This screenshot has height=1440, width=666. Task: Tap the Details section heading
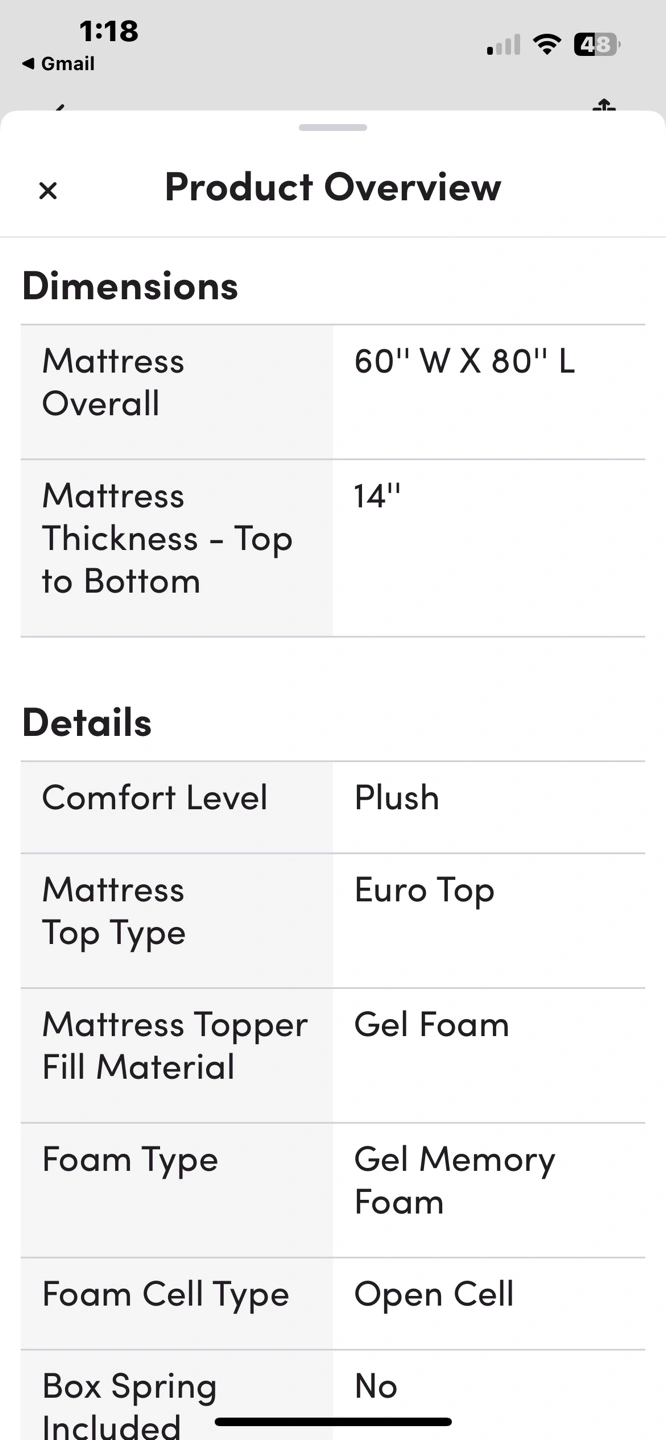click(x=87, y=722)
